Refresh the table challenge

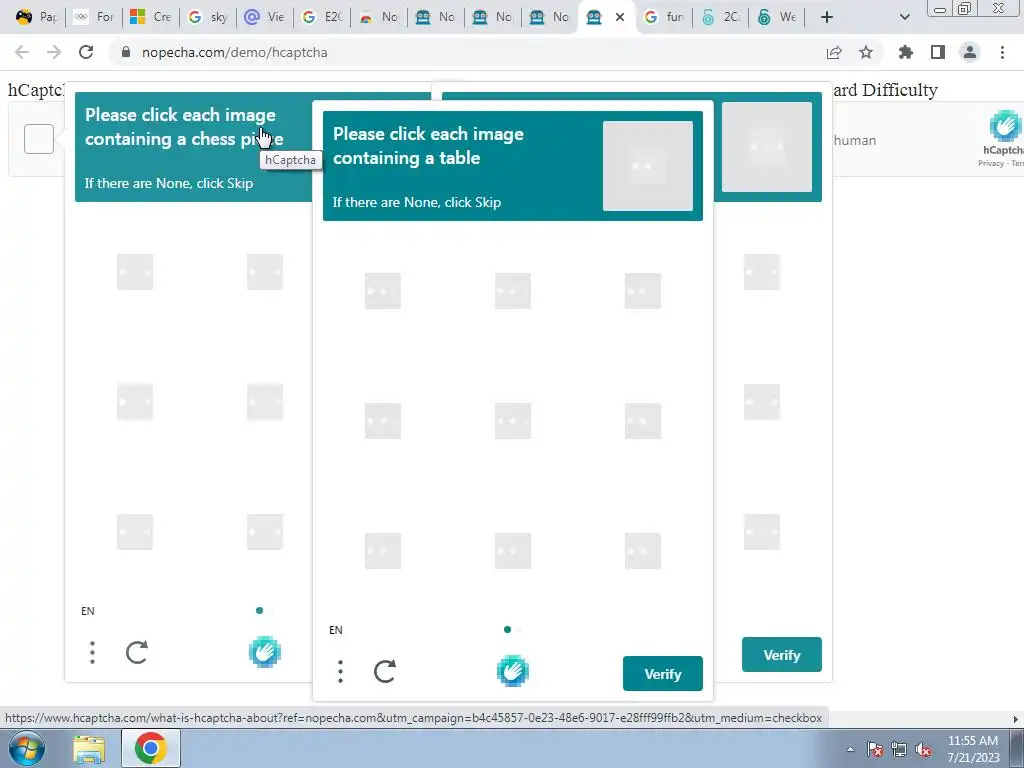(x=385, y=671)
